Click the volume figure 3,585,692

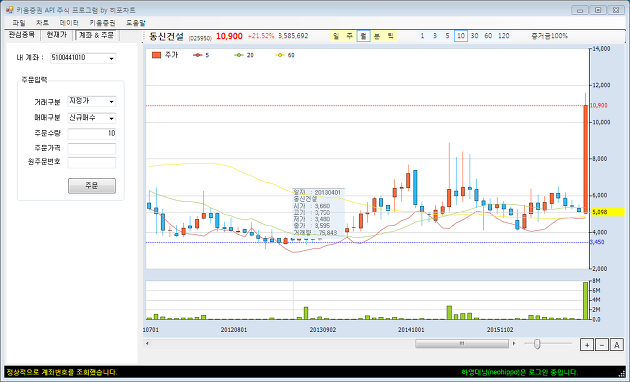pyautogui.click(x=293, y=36)
